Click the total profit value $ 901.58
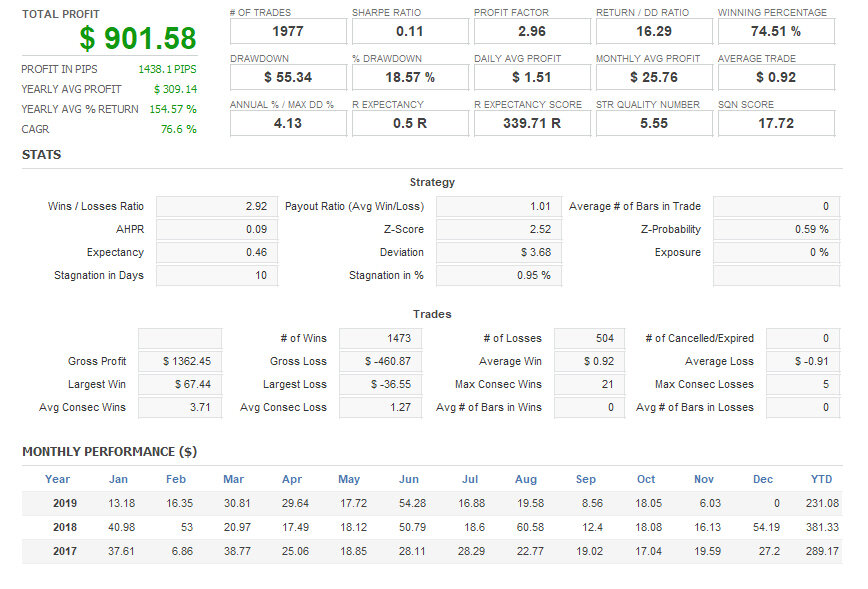 point(137,38)
